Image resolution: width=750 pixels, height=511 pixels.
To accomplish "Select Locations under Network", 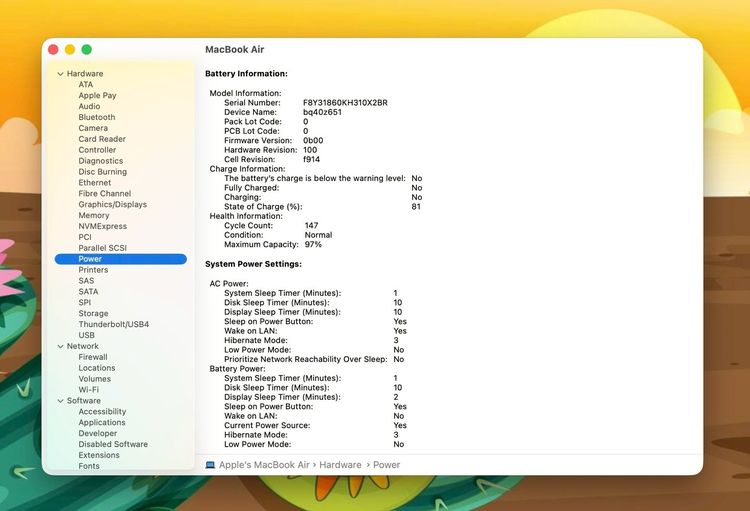I will point(97,368).
